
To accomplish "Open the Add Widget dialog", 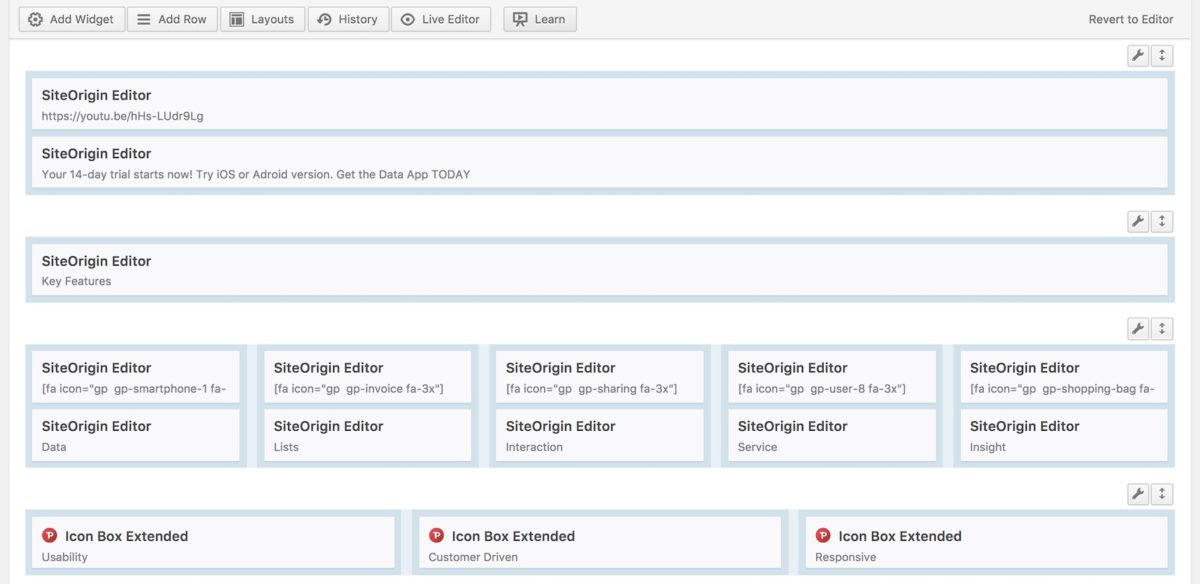I will (71, 18).
